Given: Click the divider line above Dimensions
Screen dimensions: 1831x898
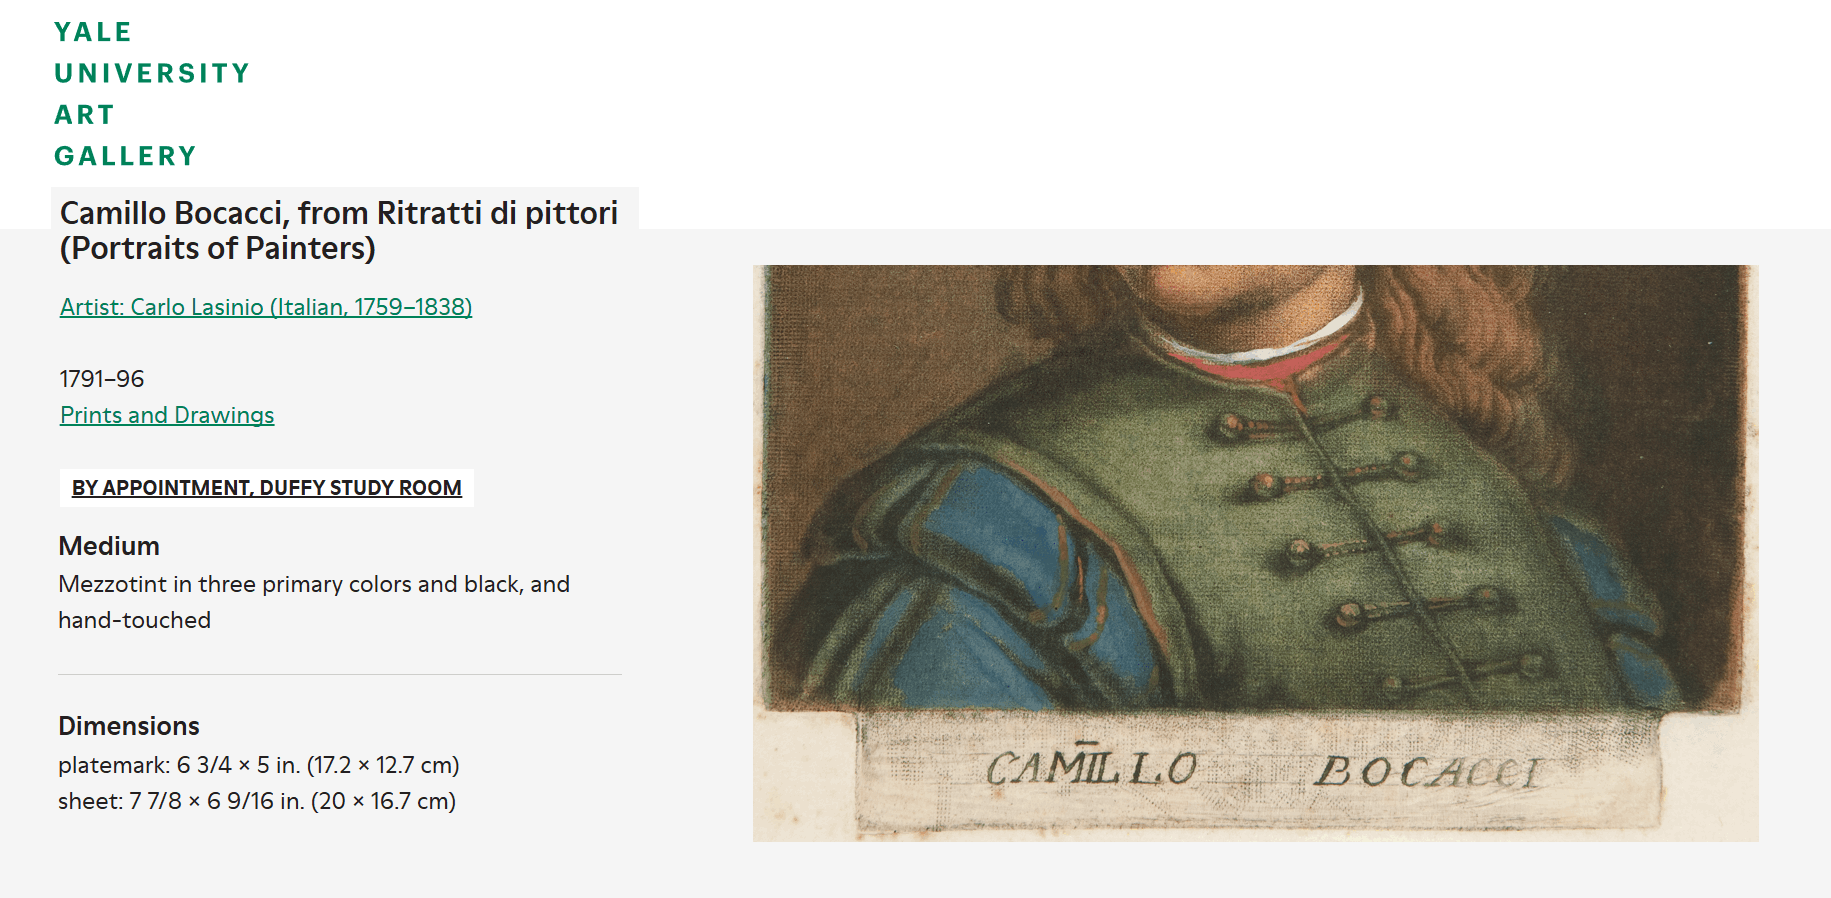Looking at the screenshot, I should point(340,675).
